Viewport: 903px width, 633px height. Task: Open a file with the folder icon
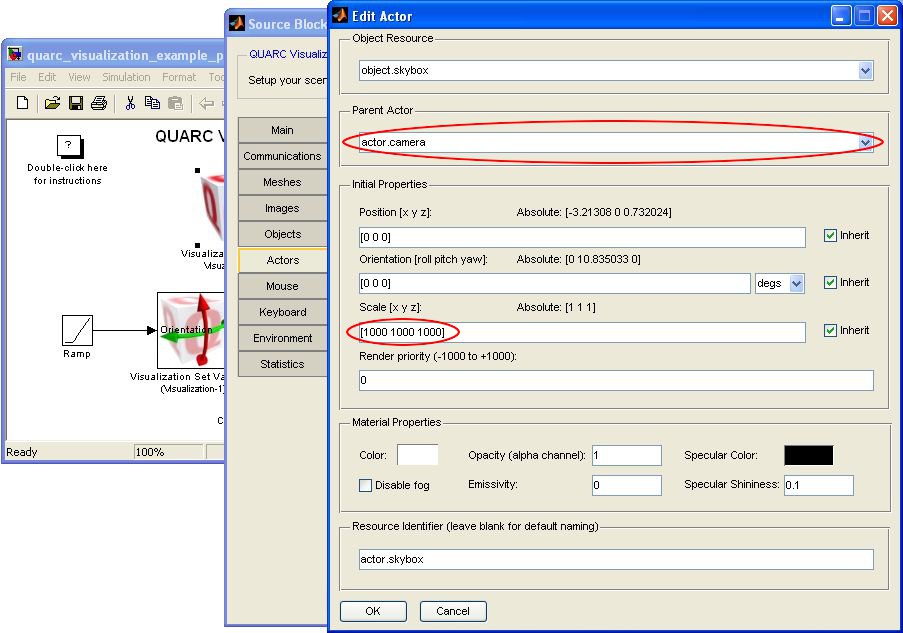52,103
